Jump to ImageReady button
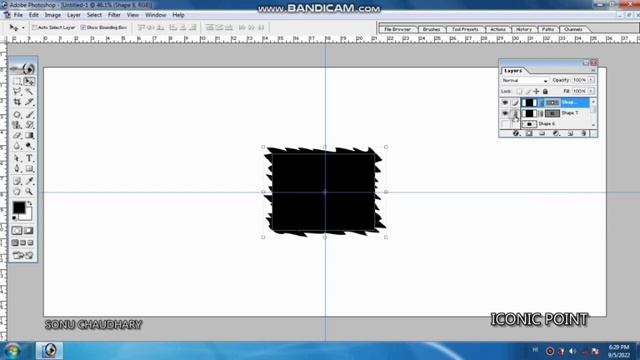Viewport: 640px width, 360px height. pyautogui.click(x=23, y=256)
